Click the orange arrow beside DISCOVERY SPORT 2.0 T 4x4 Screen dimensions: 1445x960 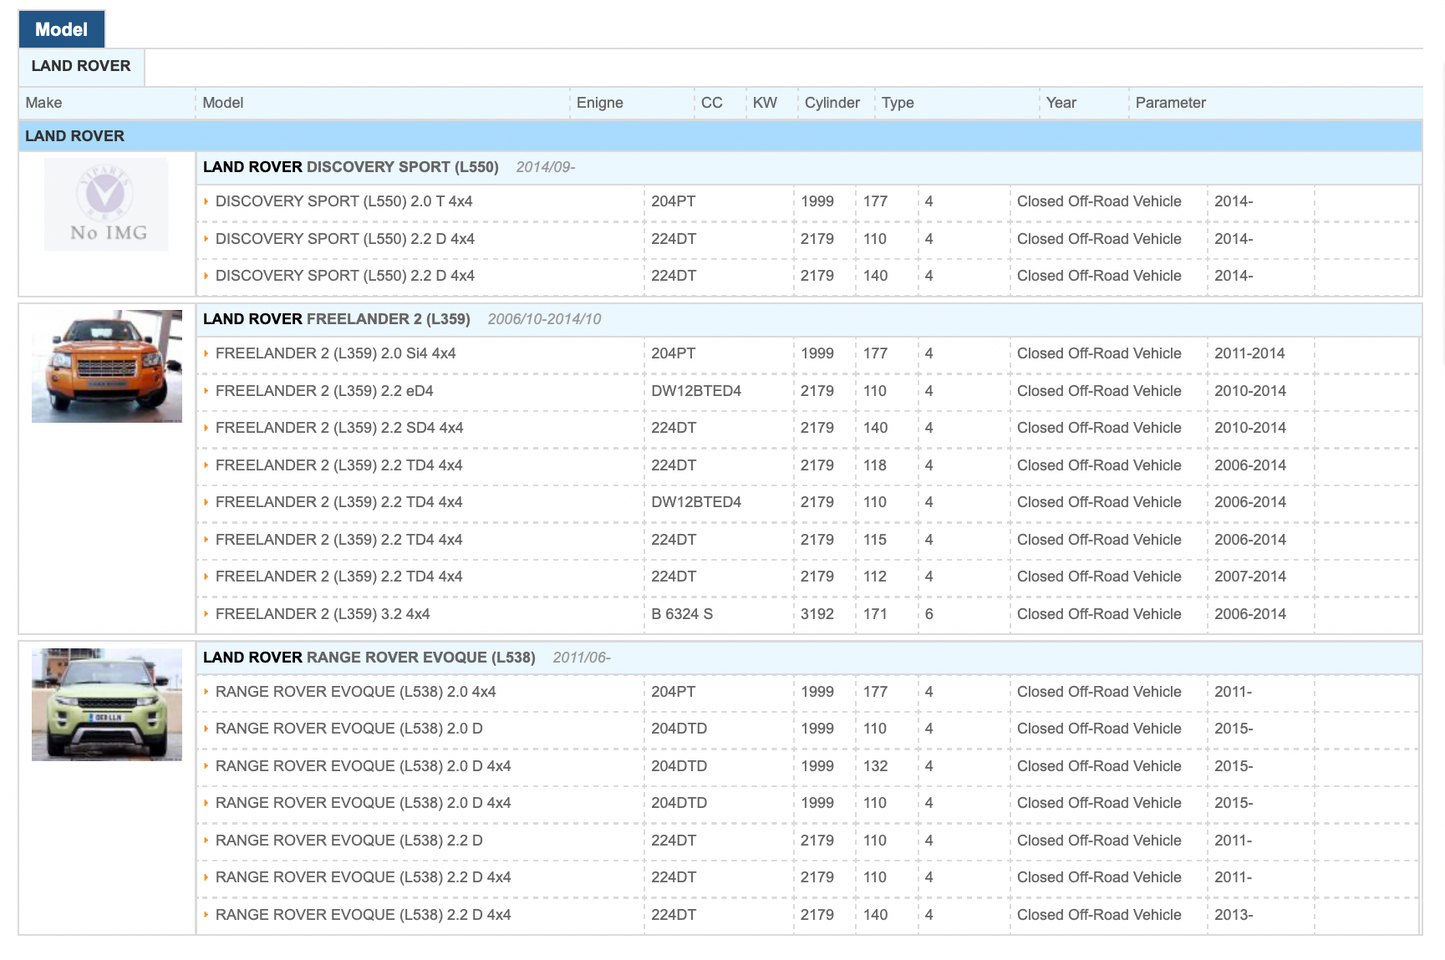coord(206,201)
